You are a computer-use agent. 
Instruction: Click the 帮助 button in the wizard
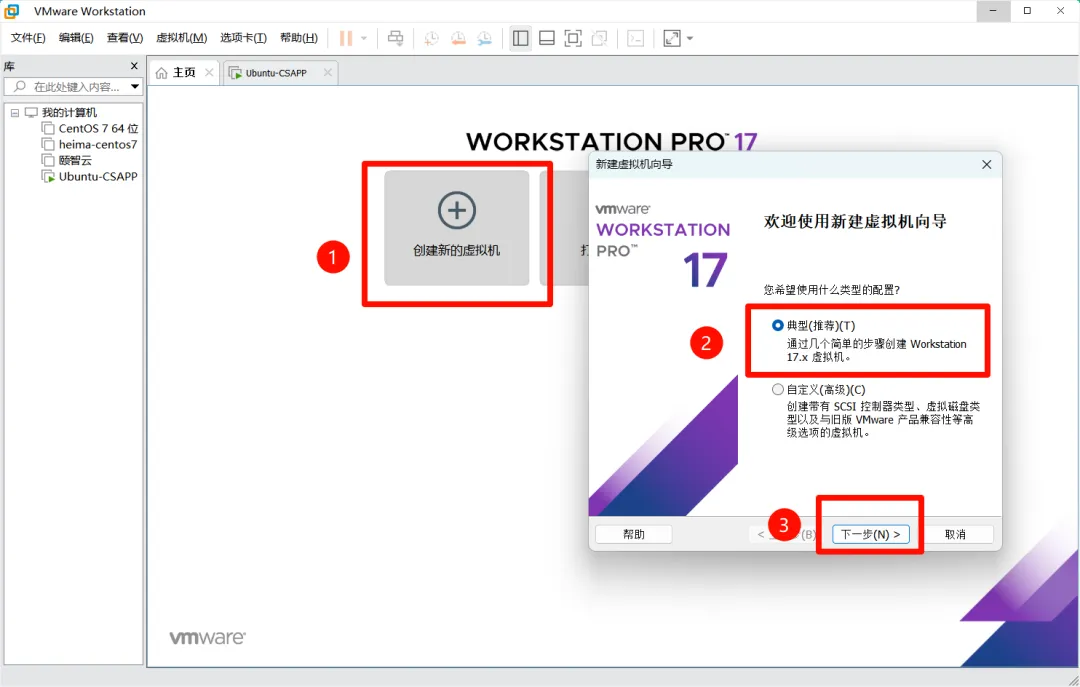pyautogui.click(x=634, y=534)
